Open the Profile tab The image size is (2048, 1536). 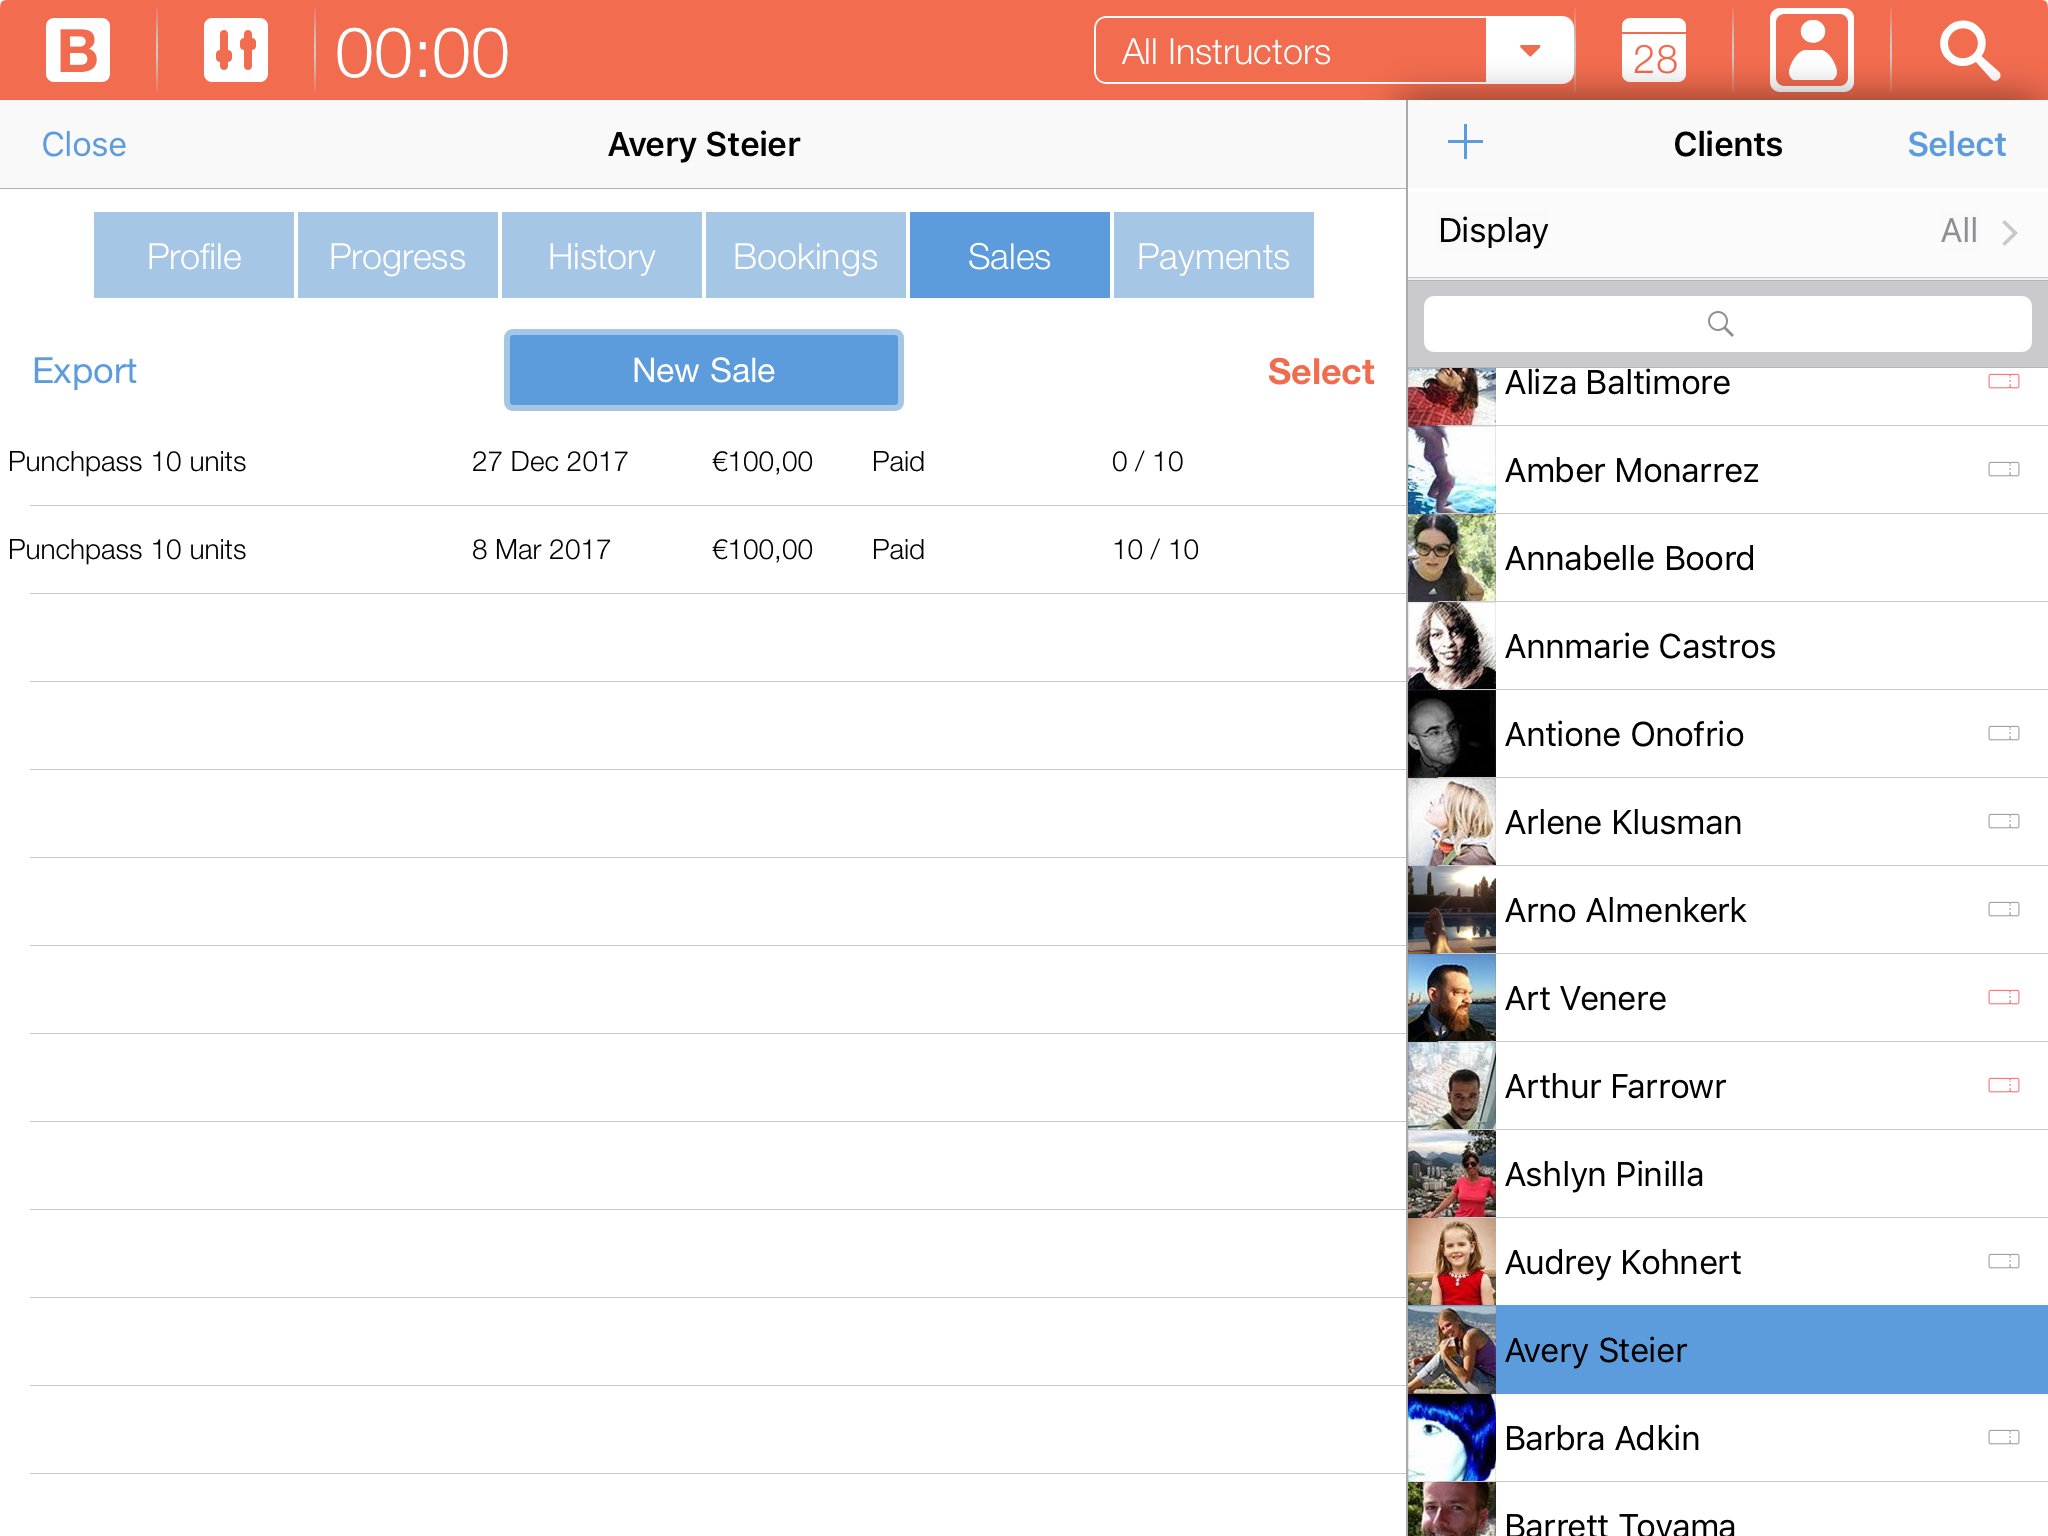(194, 256)
